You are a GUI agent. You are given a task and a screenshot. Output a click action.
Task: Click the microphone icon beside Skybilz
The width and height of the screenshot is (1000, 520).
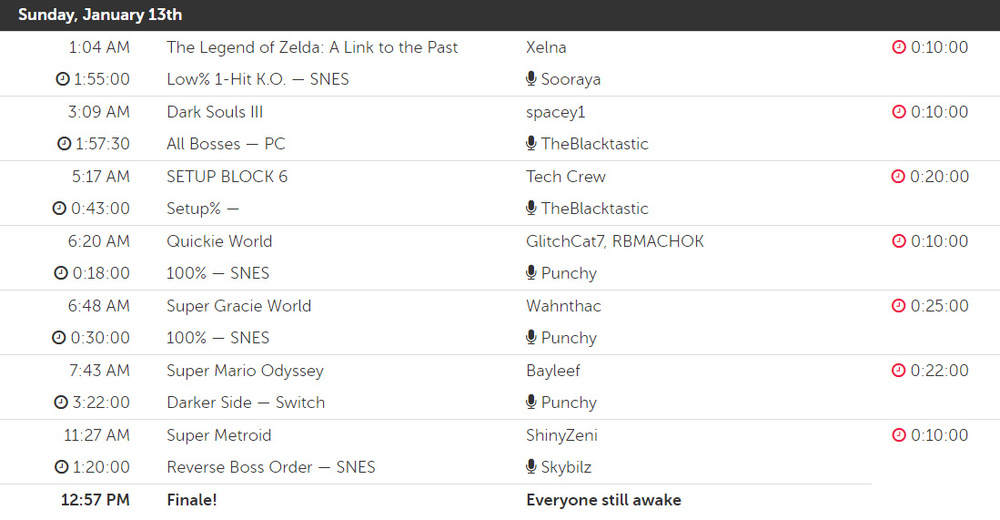coord(531,467)
